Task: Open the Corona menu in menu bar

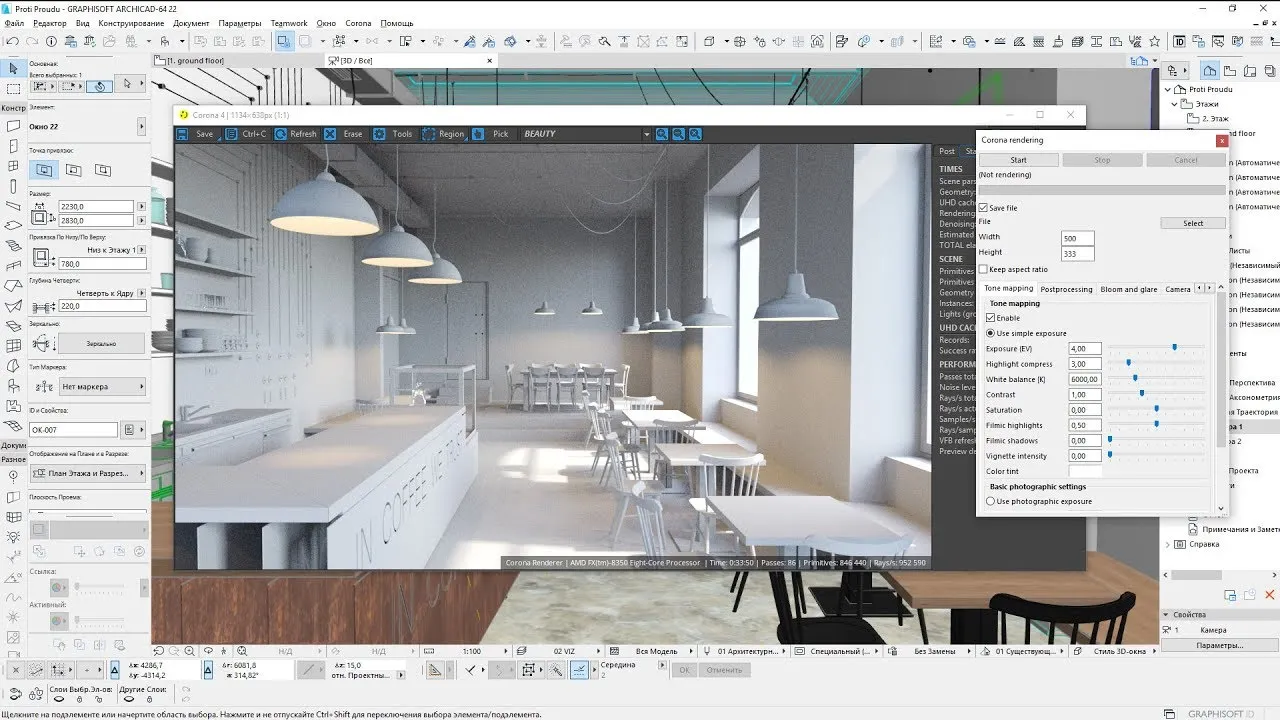Action: [x=357, y=23]
